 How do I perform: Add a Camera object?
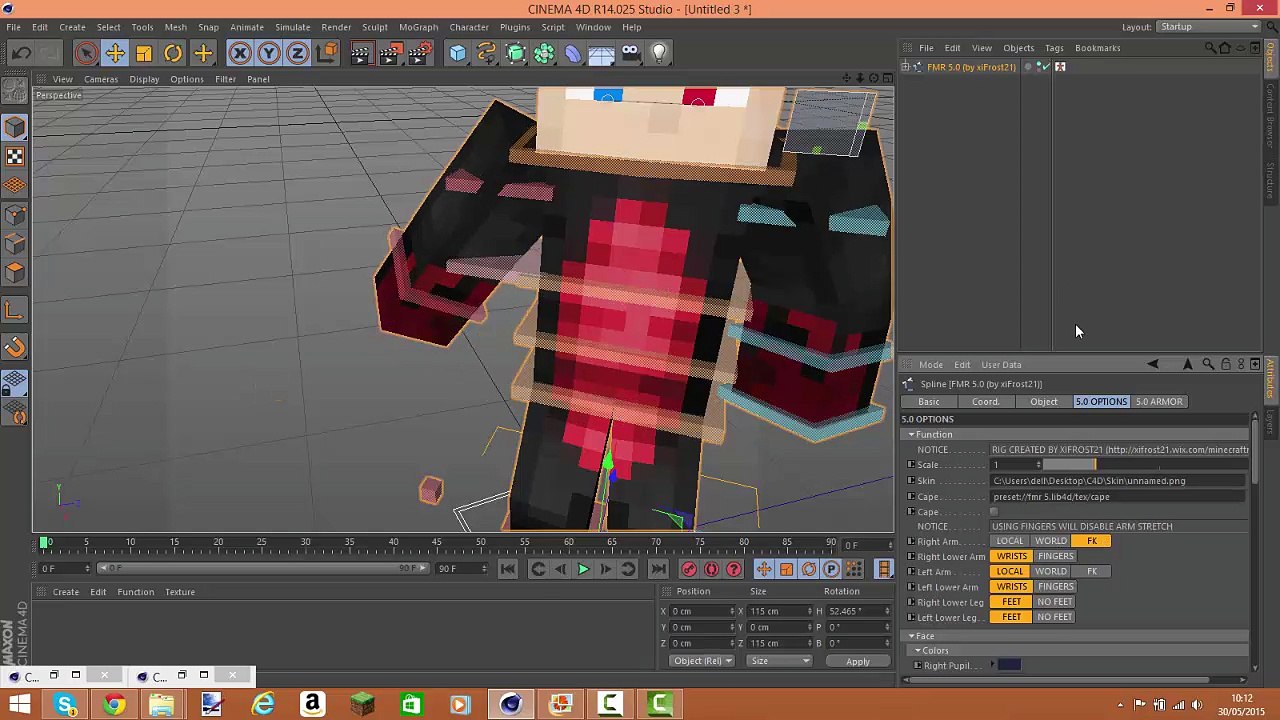click(630, 53)
